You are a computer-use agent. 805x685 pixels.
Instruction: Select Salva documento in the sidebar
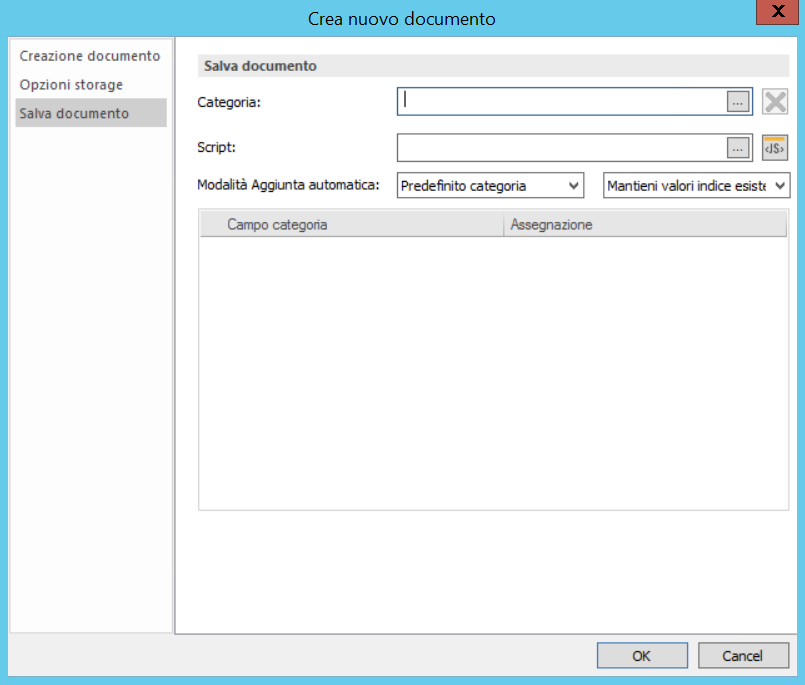pyautogui.click(x=73, y=112)
